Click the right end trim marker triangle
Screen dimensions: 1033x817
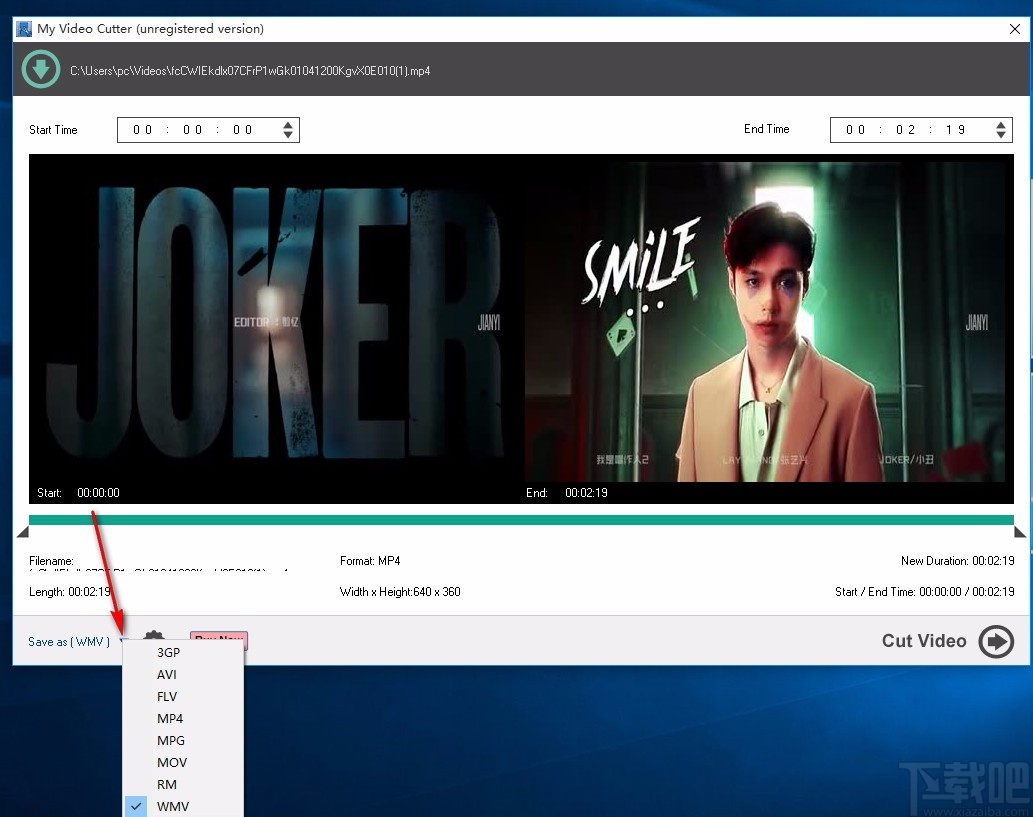1020,532
